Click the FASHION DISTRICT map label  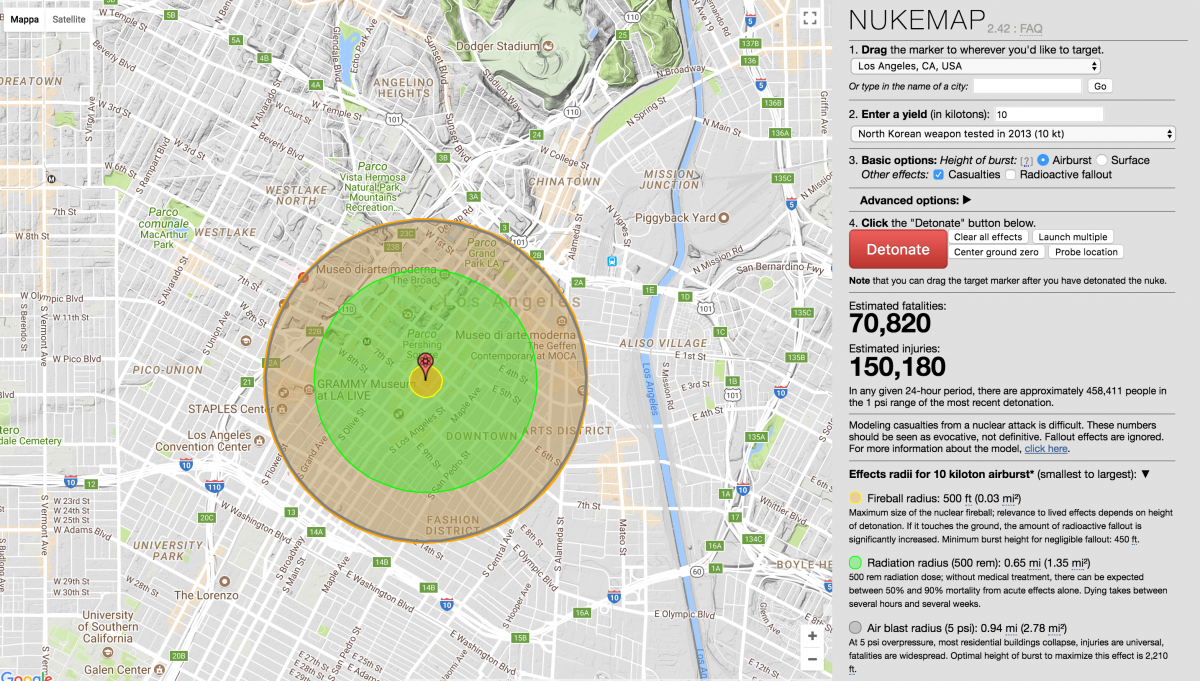[x=453, y=525]
